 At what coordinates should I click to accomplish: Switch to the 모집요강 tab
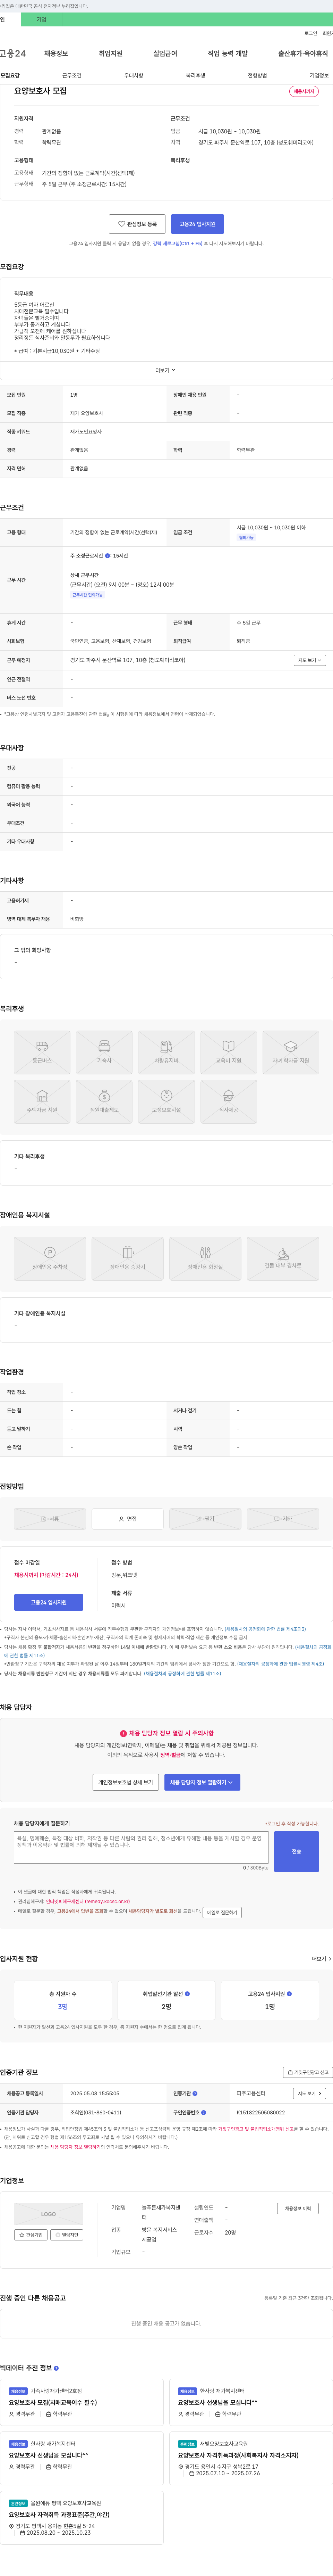click(10, 75)
